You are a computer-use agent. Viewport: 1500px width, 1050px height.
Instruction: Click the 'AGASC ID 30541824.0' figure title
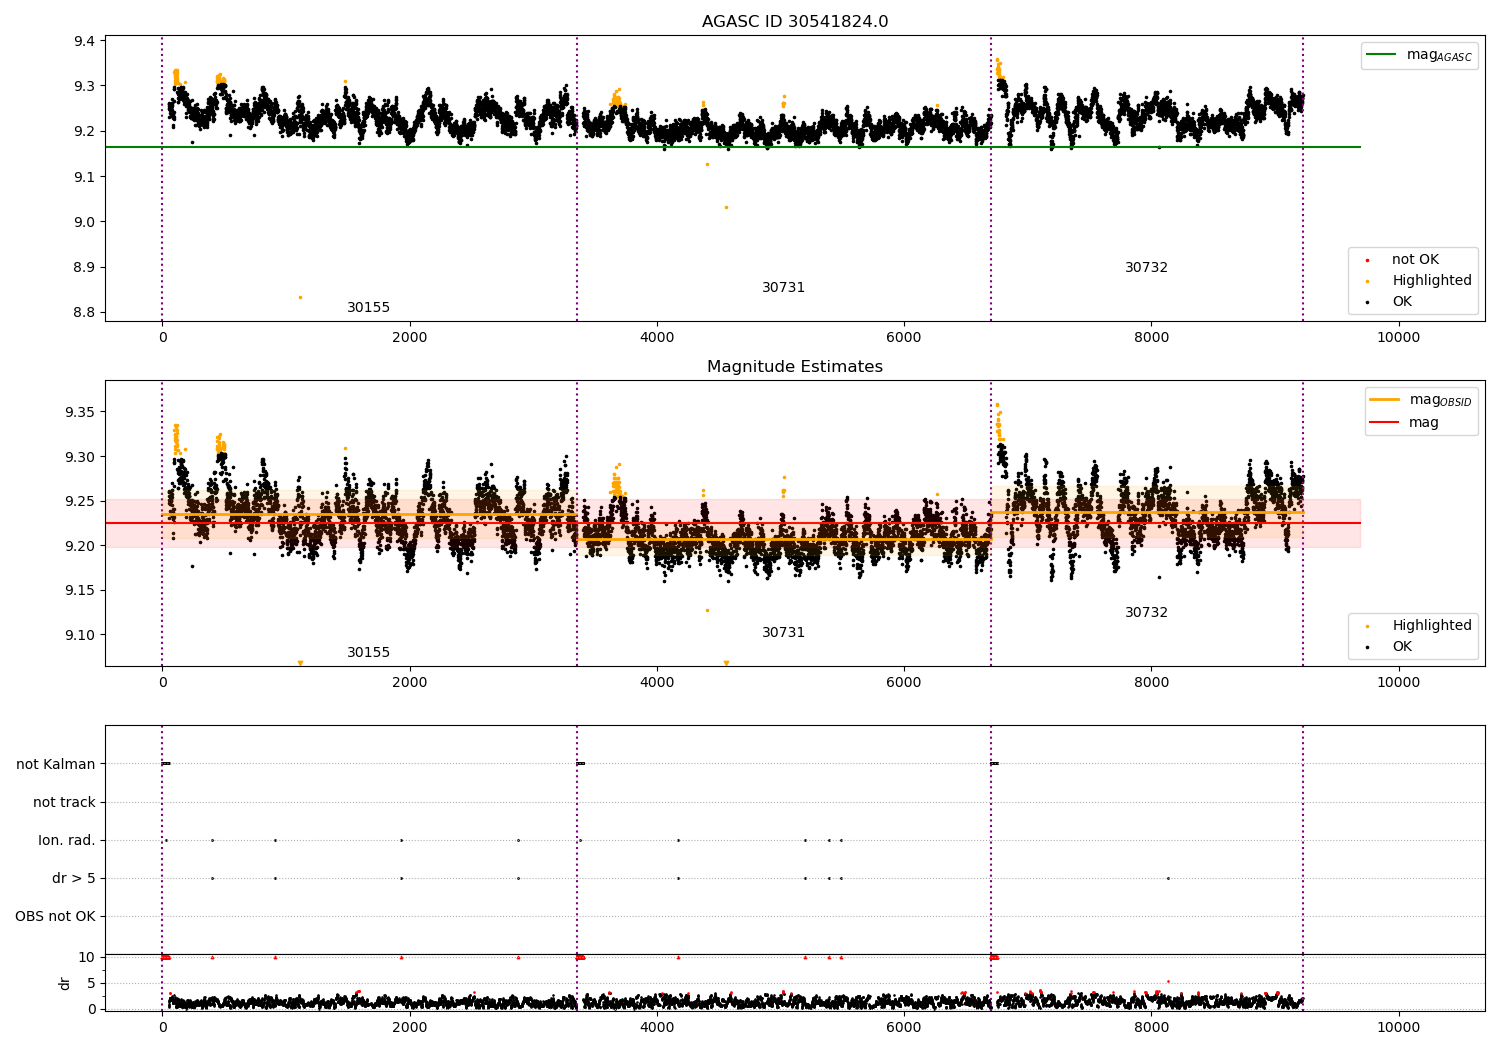pyautogui.click(x=795, y=22)
